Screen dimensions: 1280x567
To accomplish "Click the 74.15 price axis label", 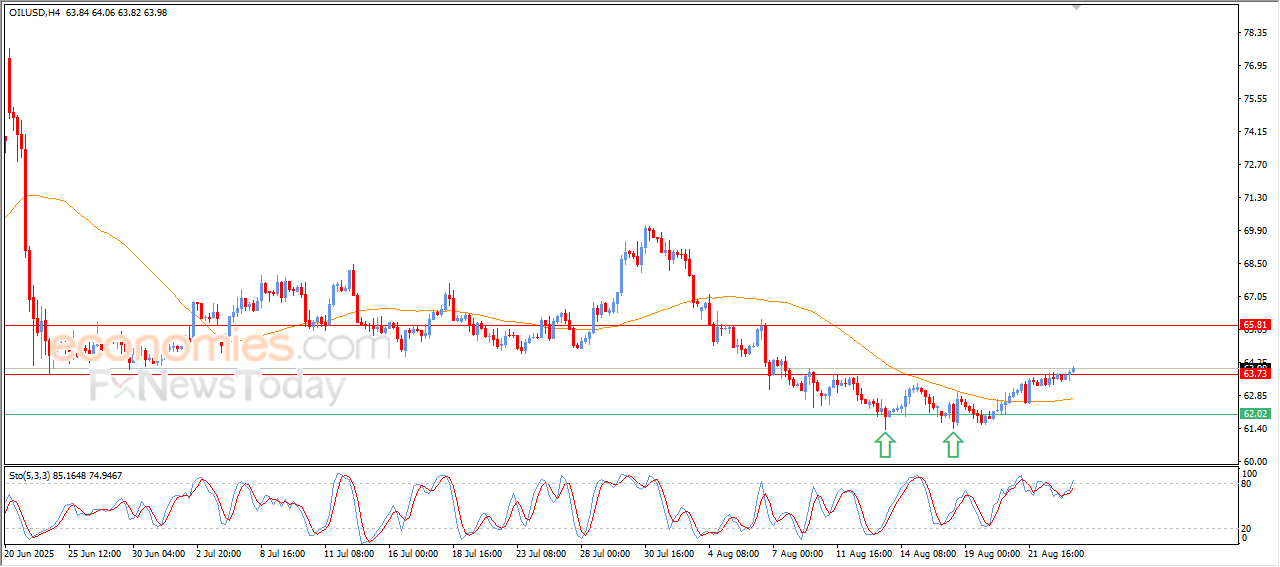I will pyautogui.click(x=1255, y=132).
